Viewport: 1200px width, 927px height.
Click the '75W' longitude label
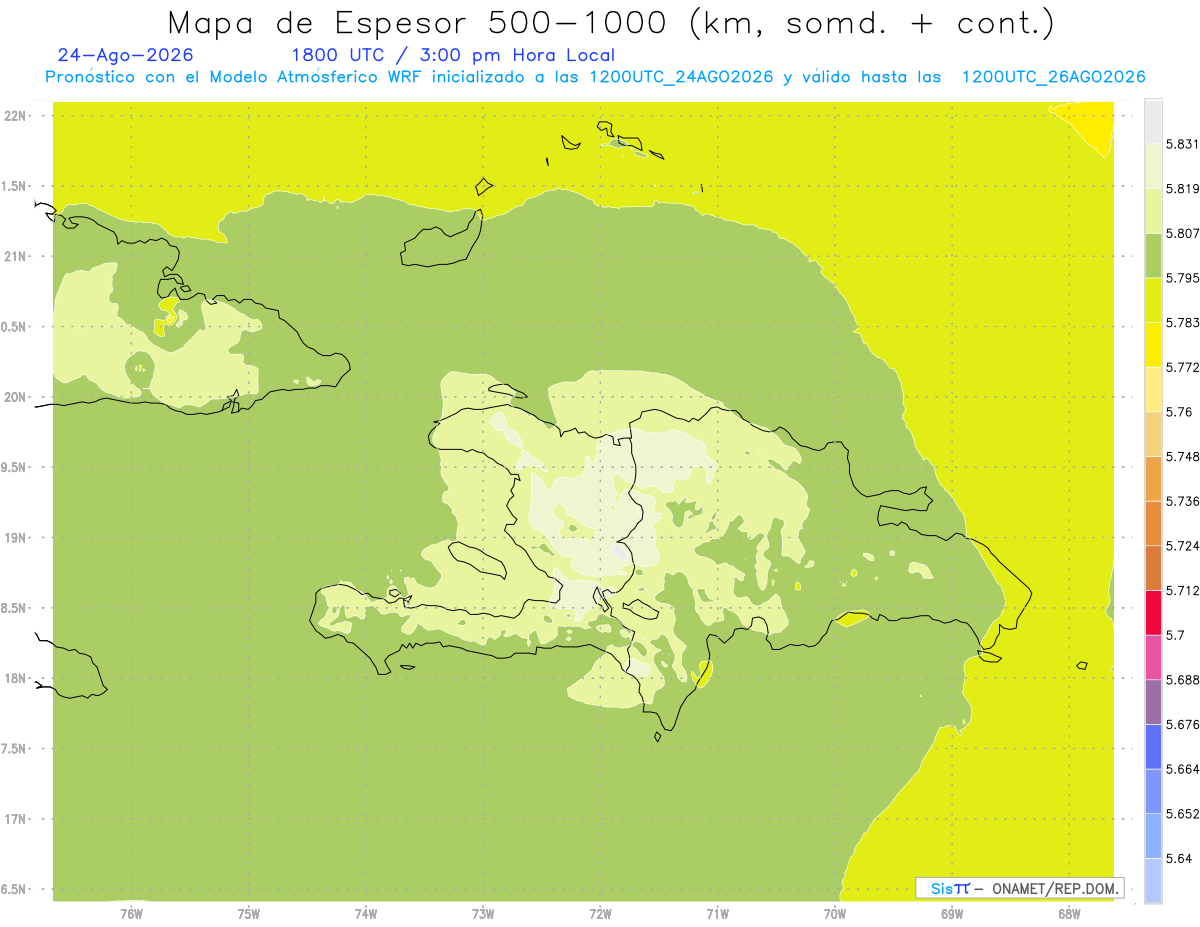pyautogui.click(x=249, y=913)
